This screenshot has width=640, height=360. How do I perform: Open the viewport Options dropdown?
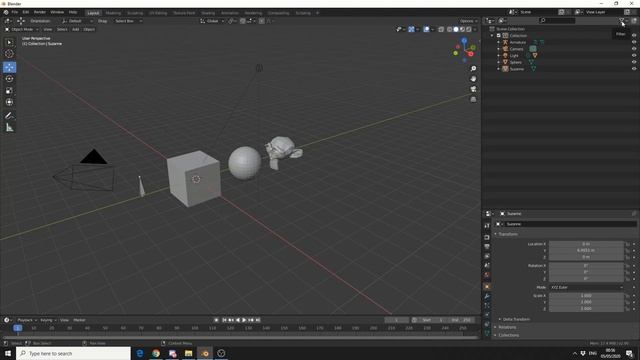(468, 21)
